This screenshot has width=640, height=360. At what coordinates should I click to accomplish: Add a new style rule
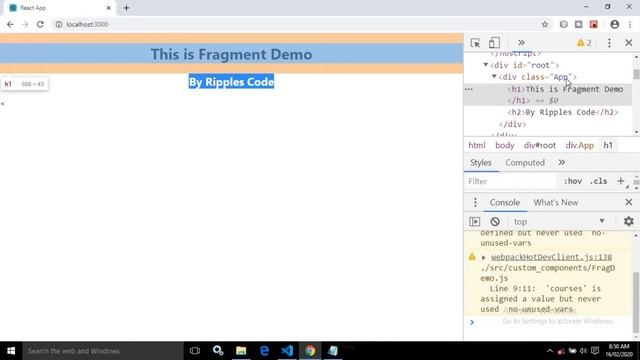click(620, 181)
